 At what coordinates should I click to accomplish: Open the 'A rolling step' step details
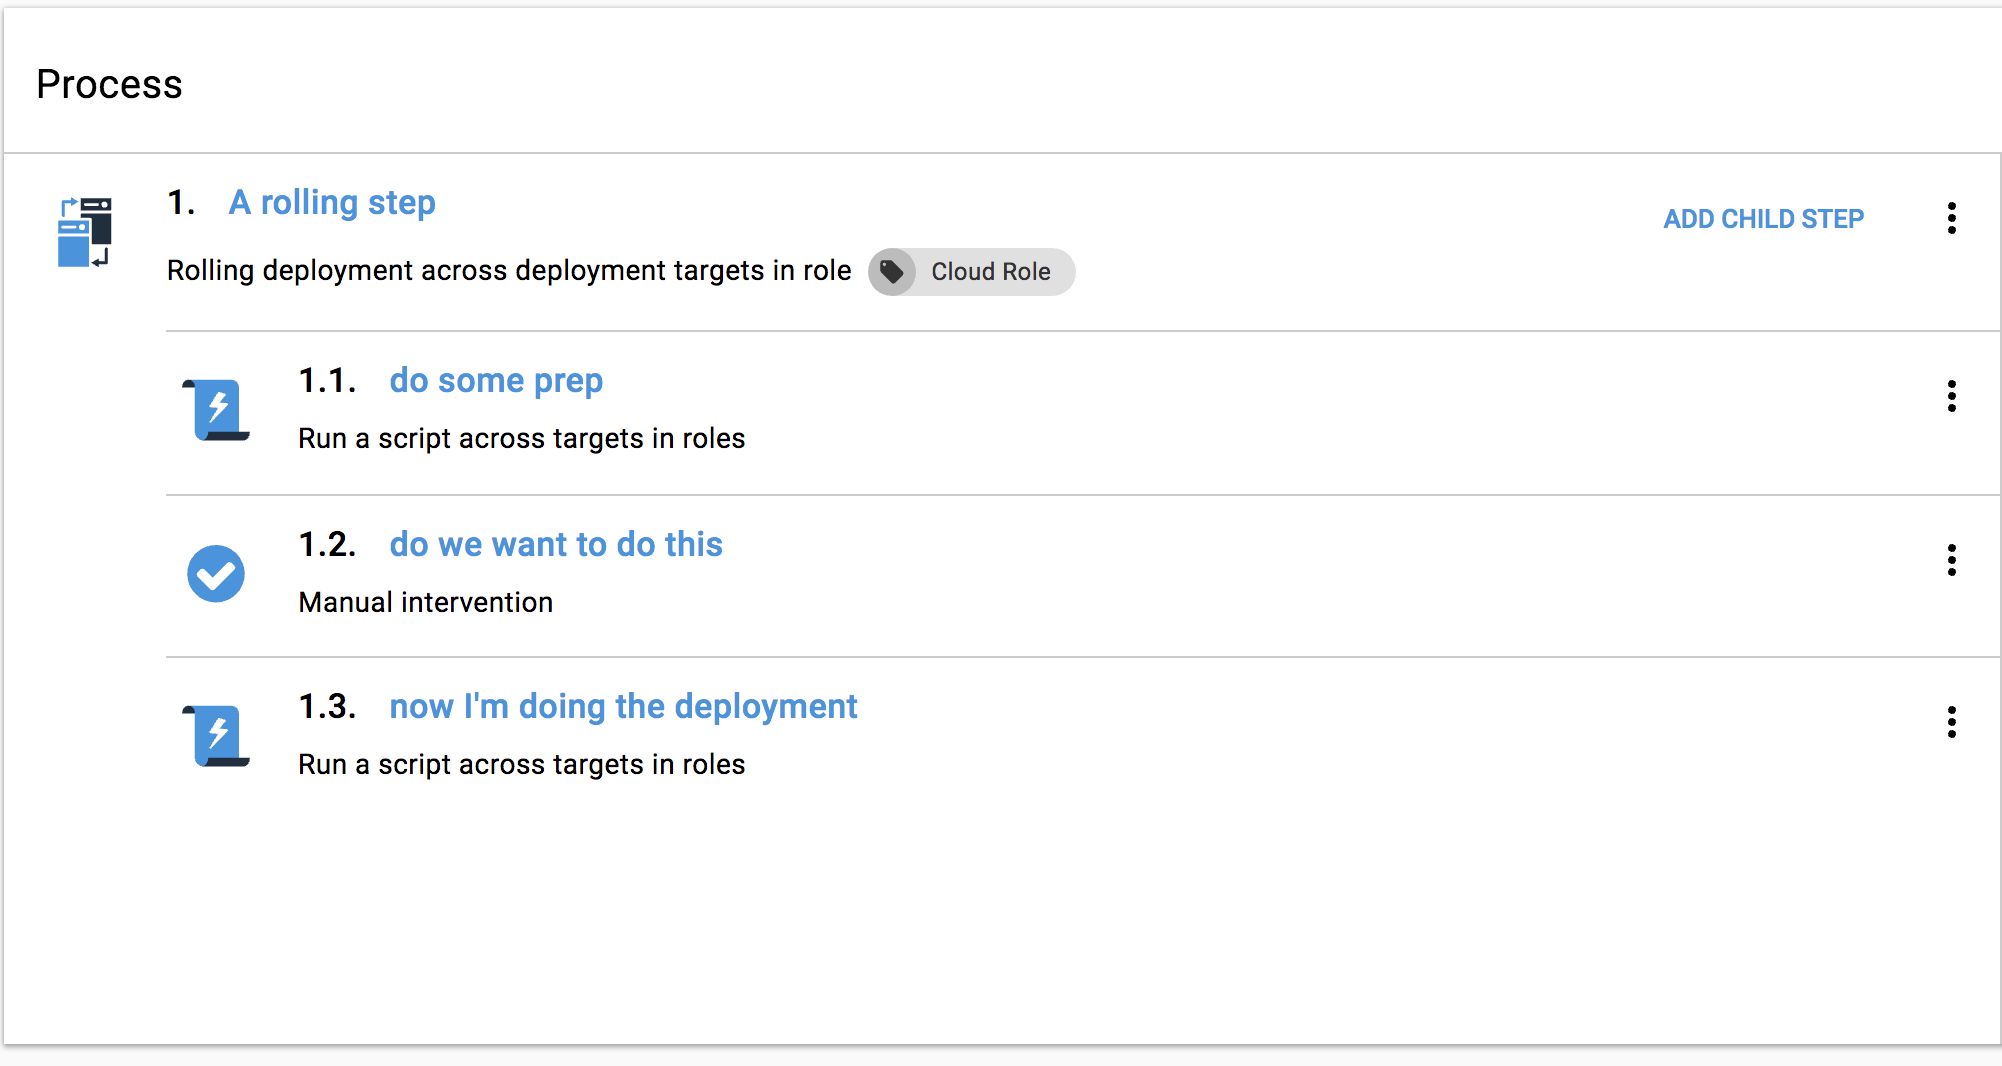(x=331, y=202)
